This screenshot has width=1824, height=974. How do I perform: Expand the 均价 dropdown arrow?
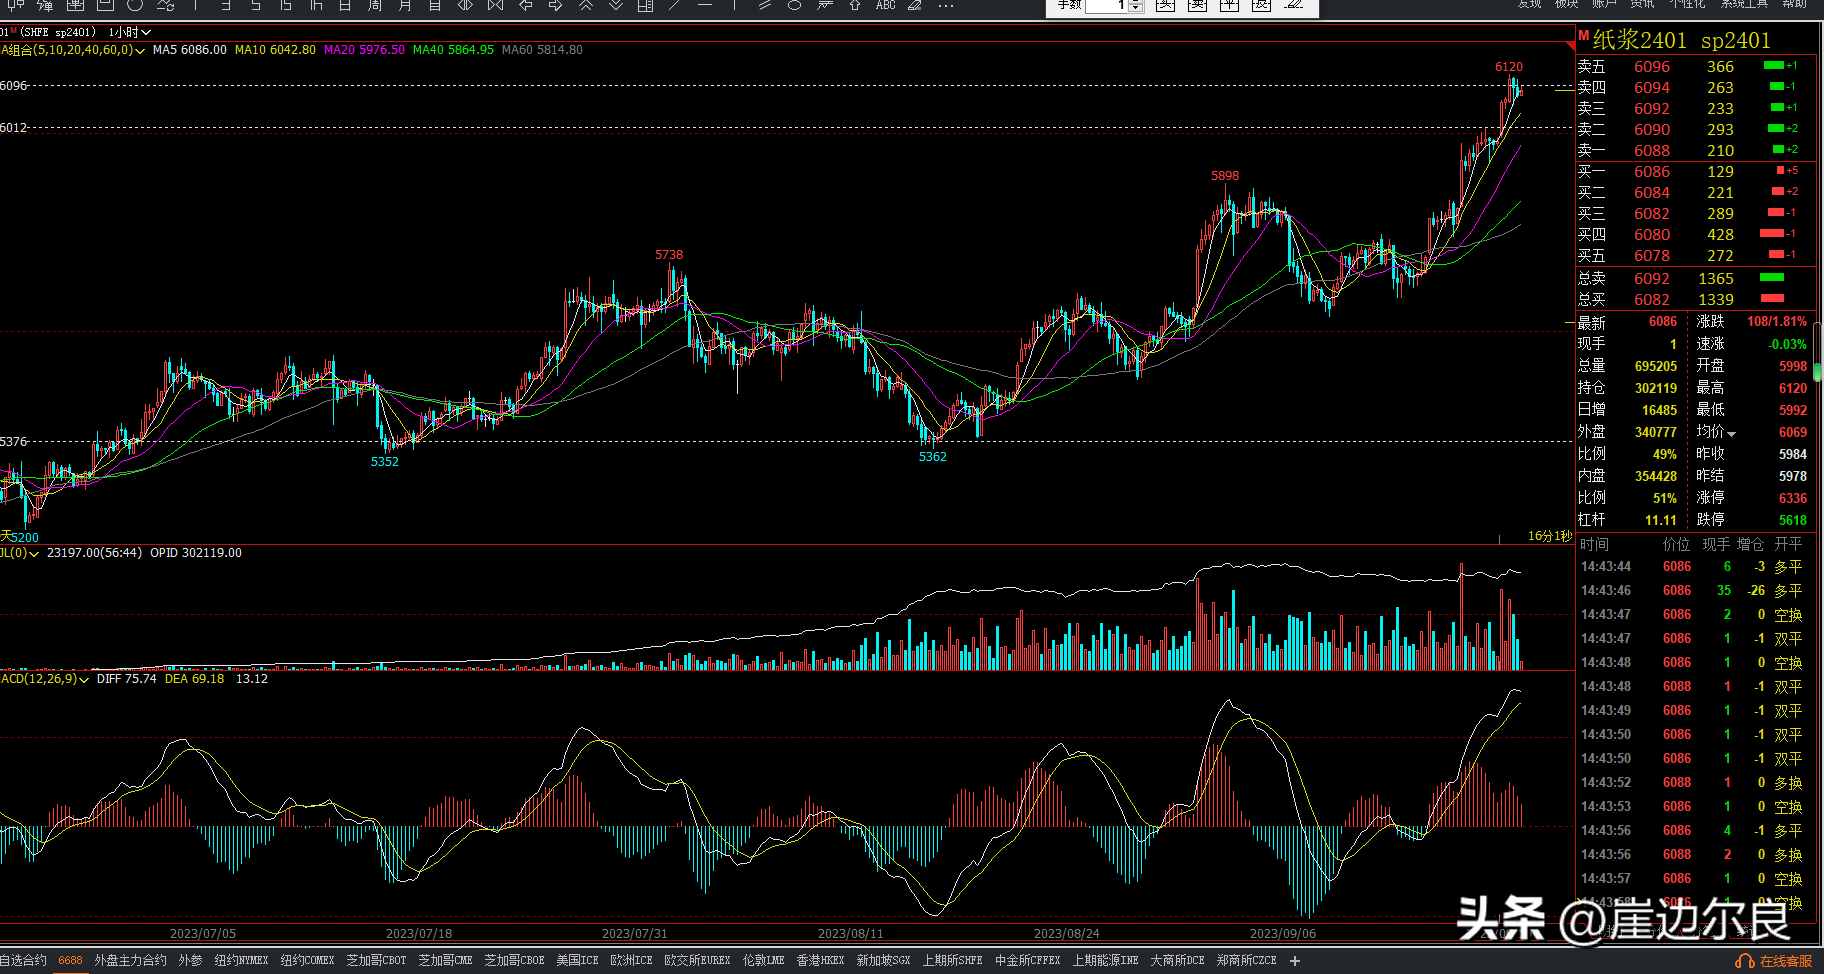pyautogui.click(x=1731, y=433)
